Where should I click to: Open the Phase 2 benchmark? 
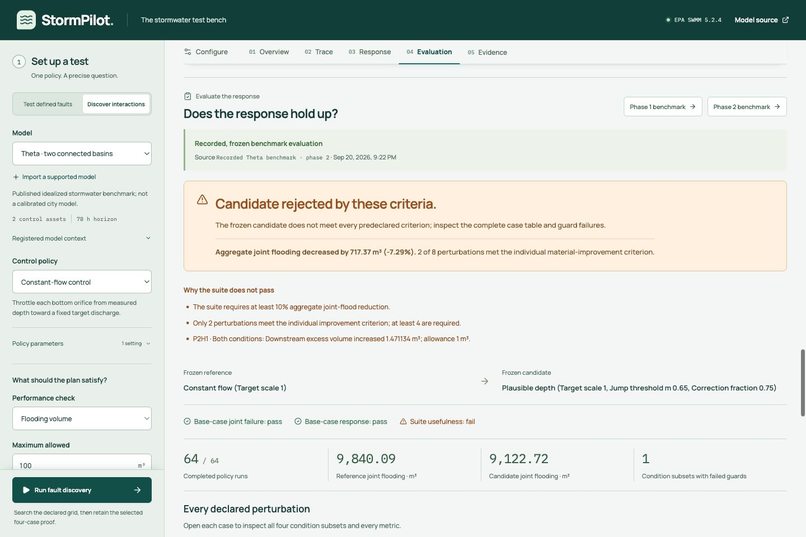click(747, 107)
